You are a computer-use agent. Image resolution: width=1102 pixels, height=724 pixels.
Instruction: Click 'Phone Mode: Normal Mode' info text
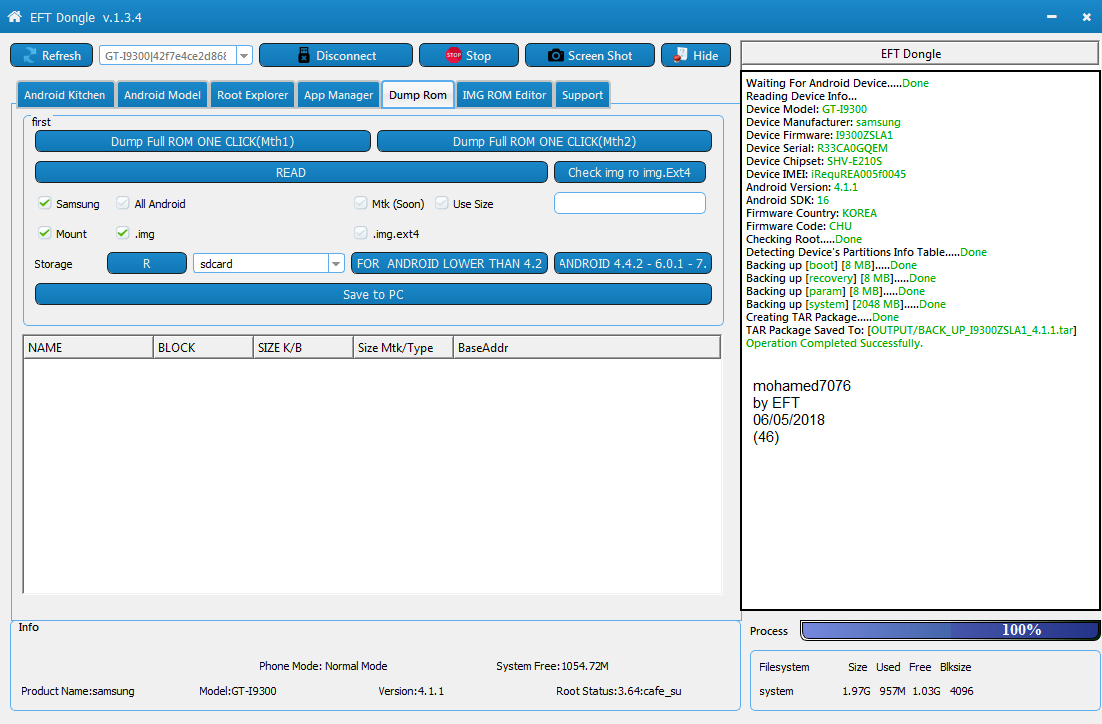pos(323,666)
